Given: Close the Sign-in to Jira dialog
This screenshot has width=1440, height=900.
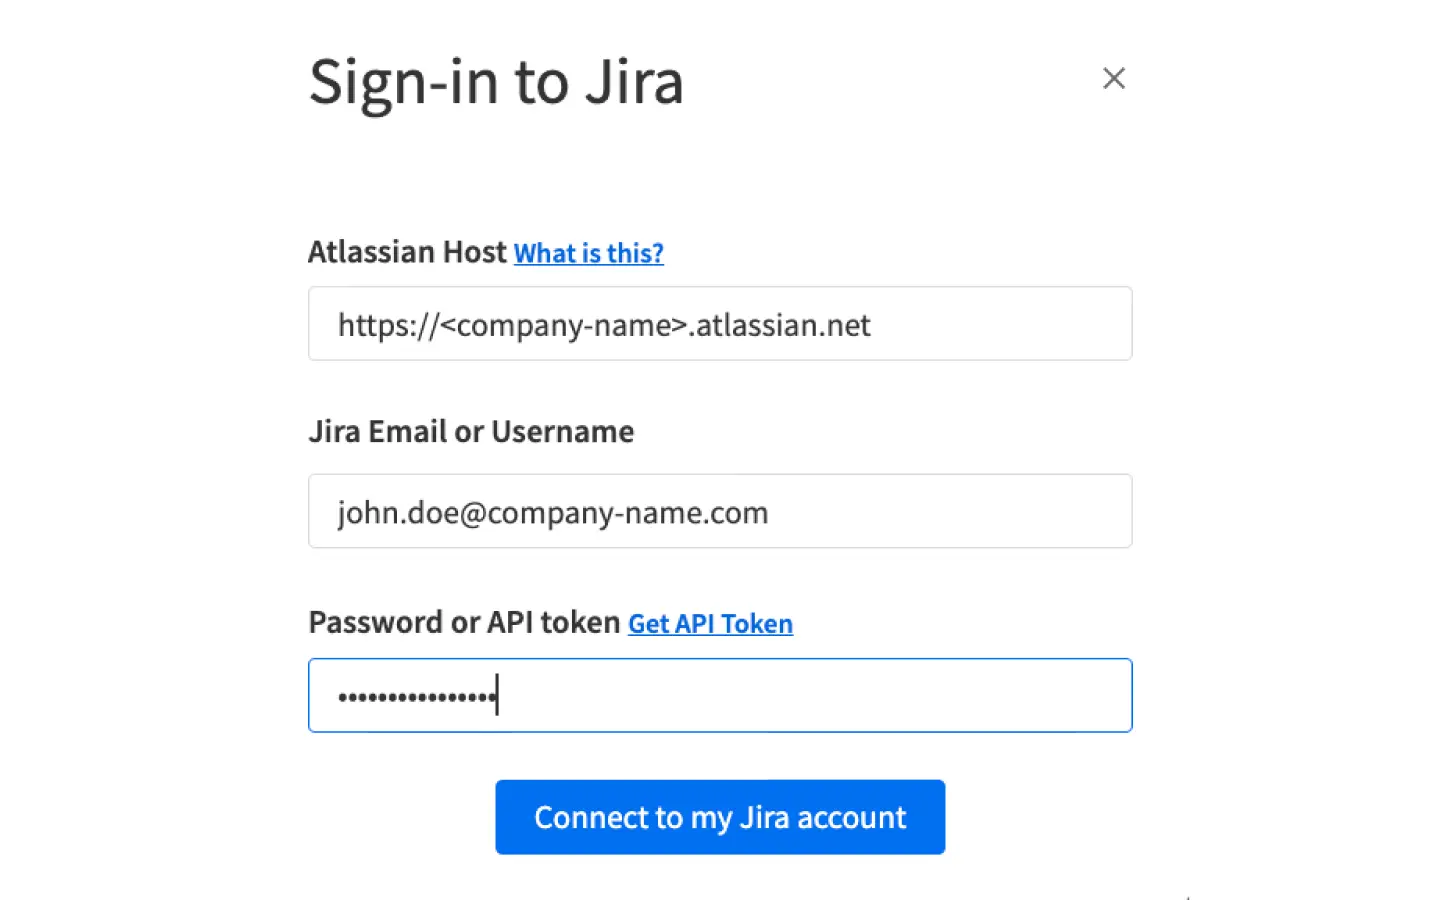Looking at the screenshot, I should (x=1113, y=78).
